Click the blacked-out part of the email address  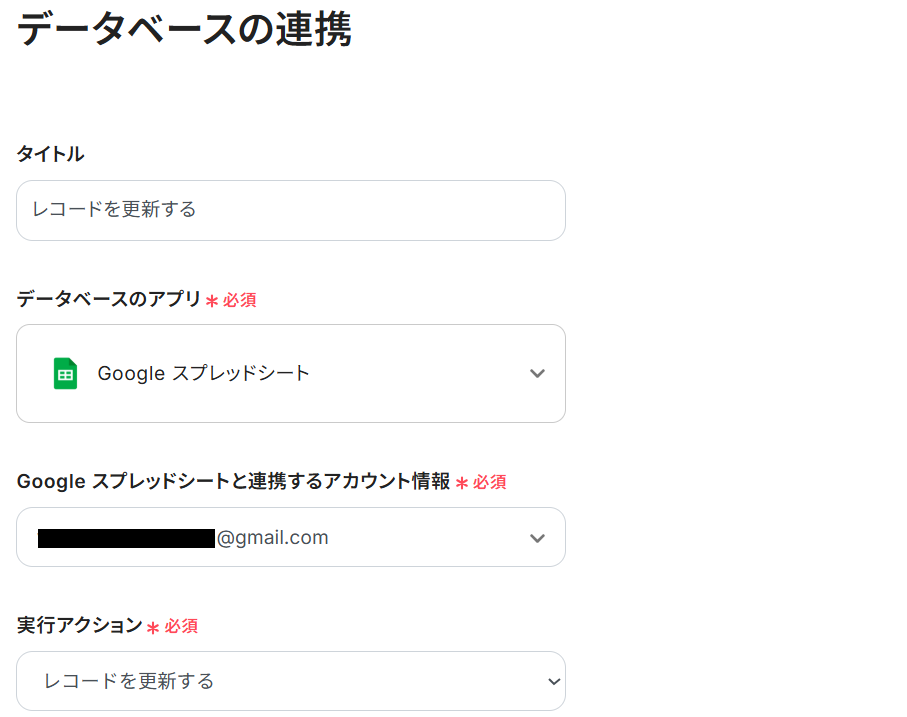click(x=126, y=539)
